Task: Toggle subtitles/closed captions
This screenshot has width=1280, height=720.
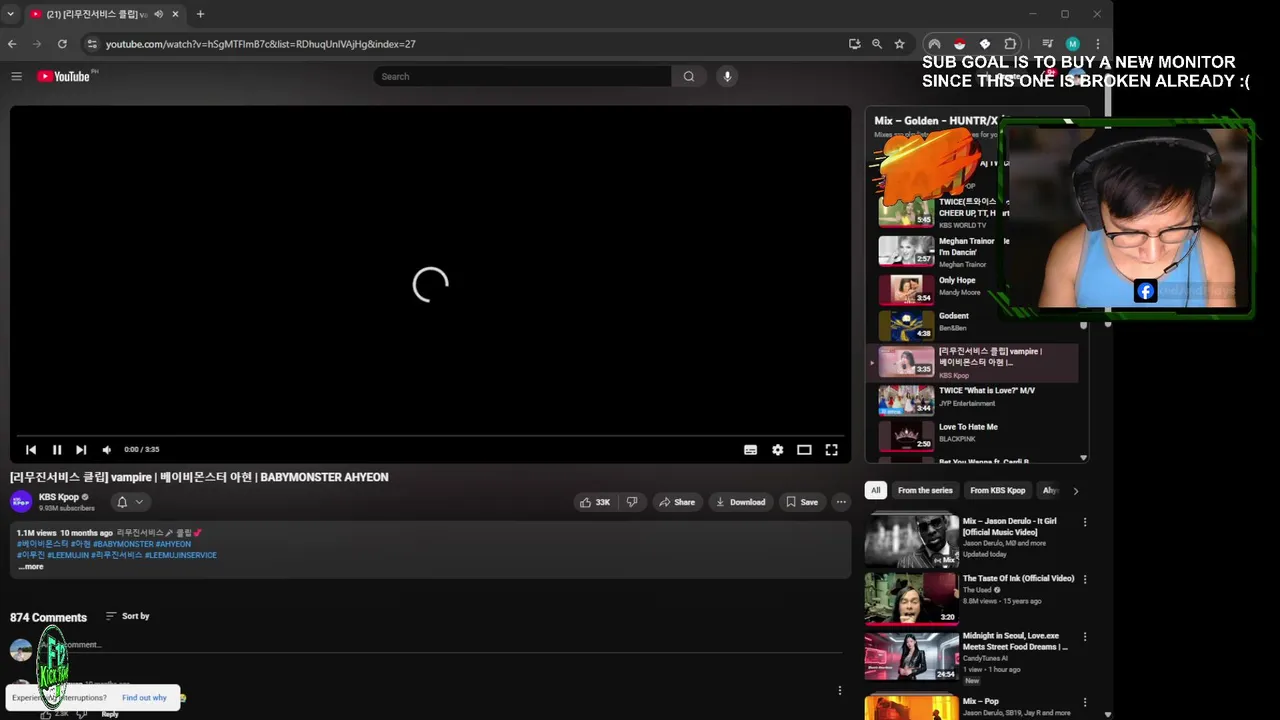Action: (x=750, y=450)
